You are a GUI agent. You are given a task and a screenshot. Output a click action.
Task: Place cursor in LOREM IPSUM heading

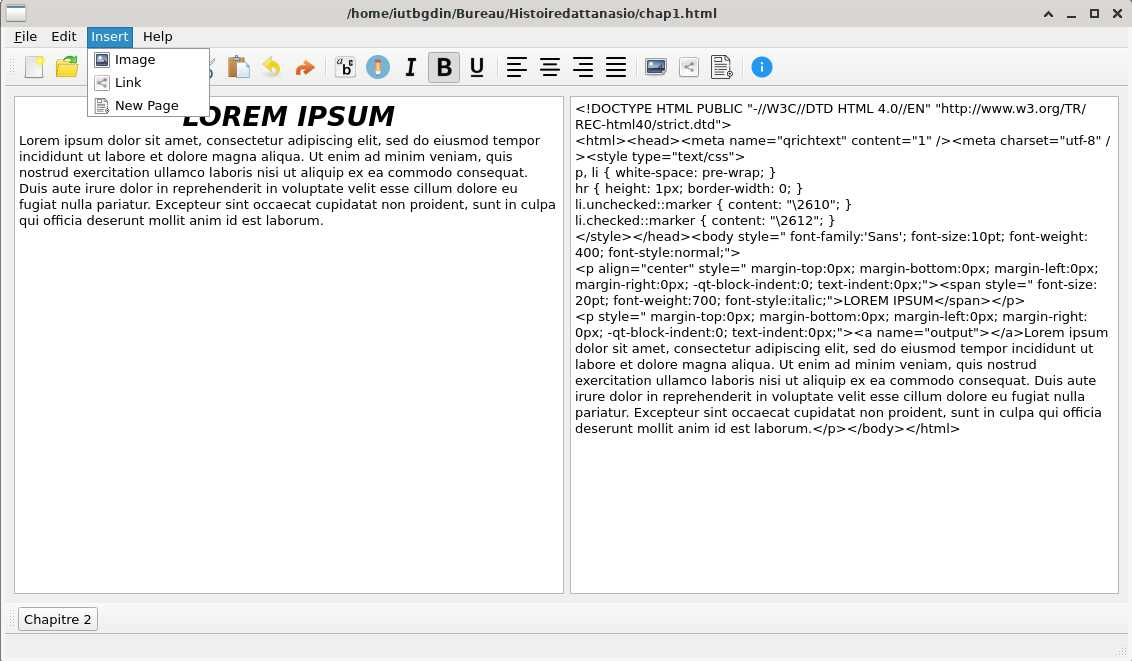(x=288, y=116)
